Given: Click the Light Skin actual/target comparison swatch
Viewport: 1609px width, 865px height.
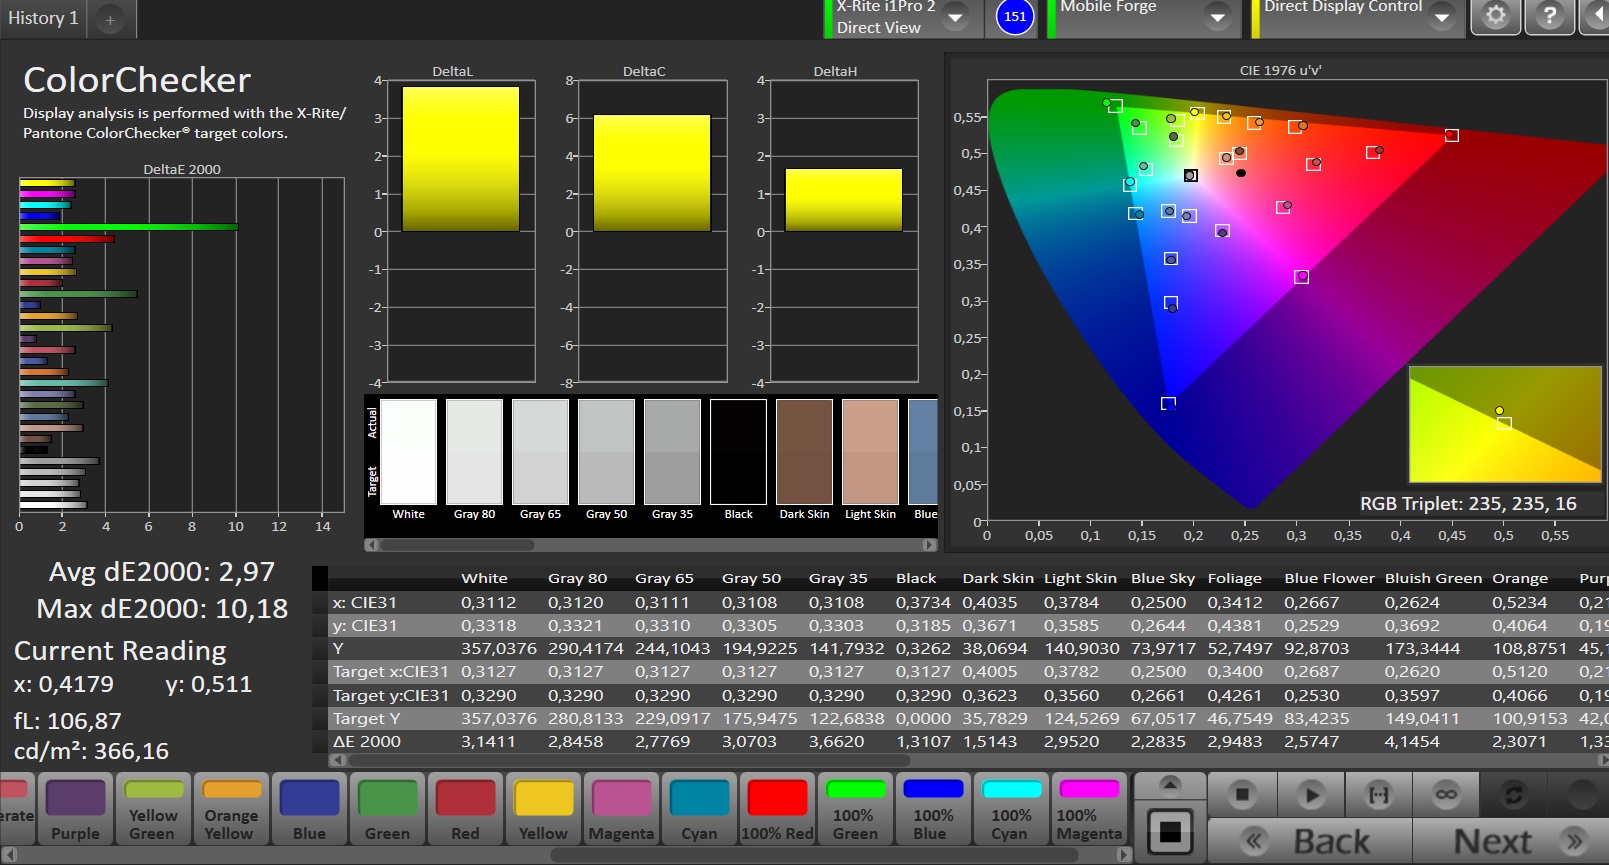Looking at the screenshot, I should [x=870, y=452].
